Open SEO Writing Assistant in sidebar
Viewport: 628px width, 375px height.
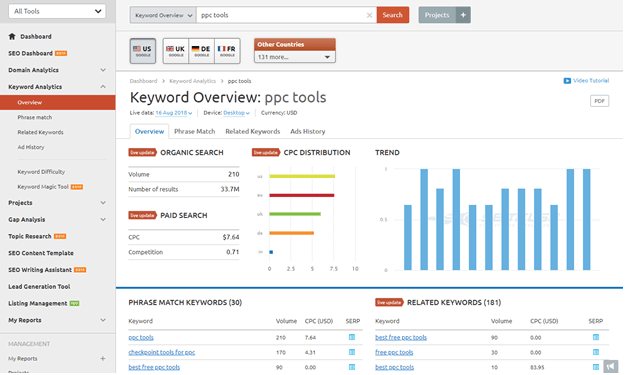(x=40, y=270)
